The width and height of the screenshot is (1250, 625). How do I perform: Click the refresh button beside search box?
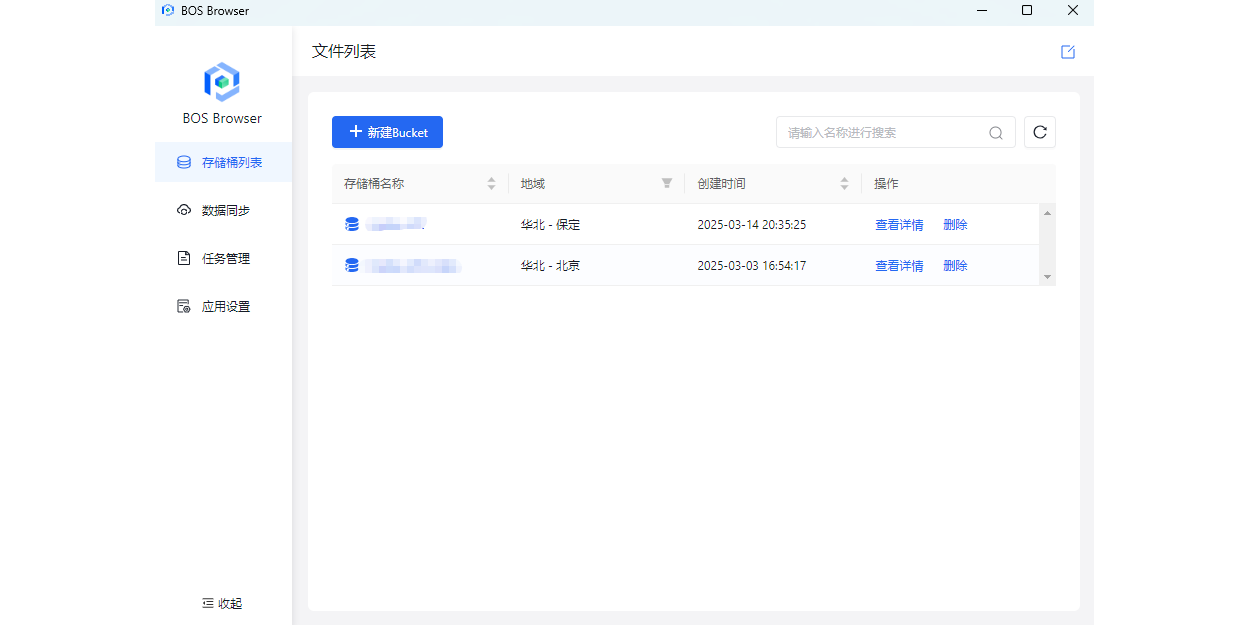click(x=1039, y=132)
